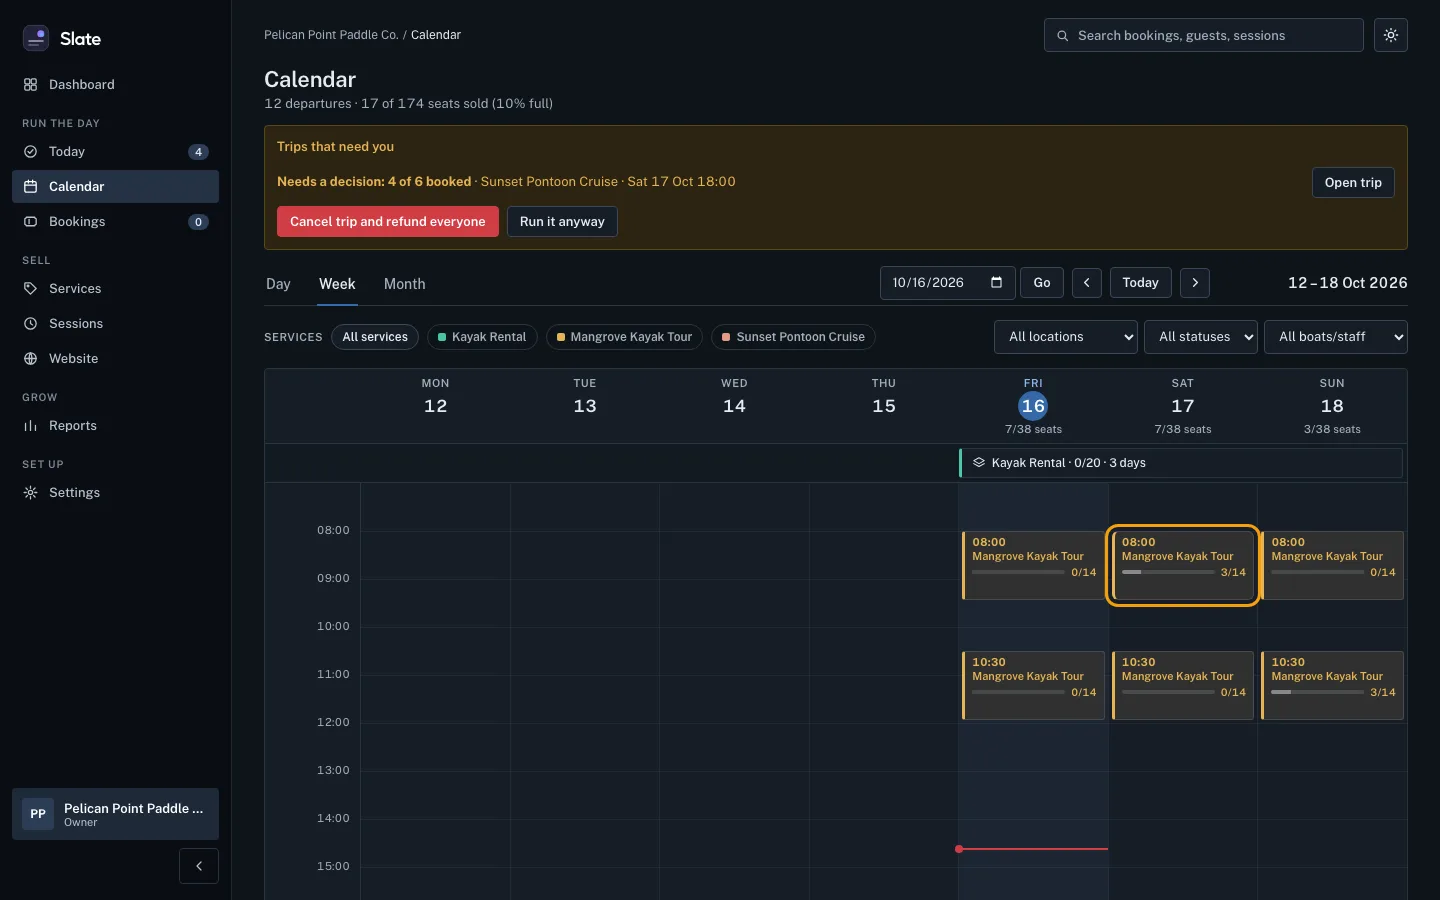Click the Sessions clock icon
Screen dimensions: 1440x900
[x=30, y=324]
